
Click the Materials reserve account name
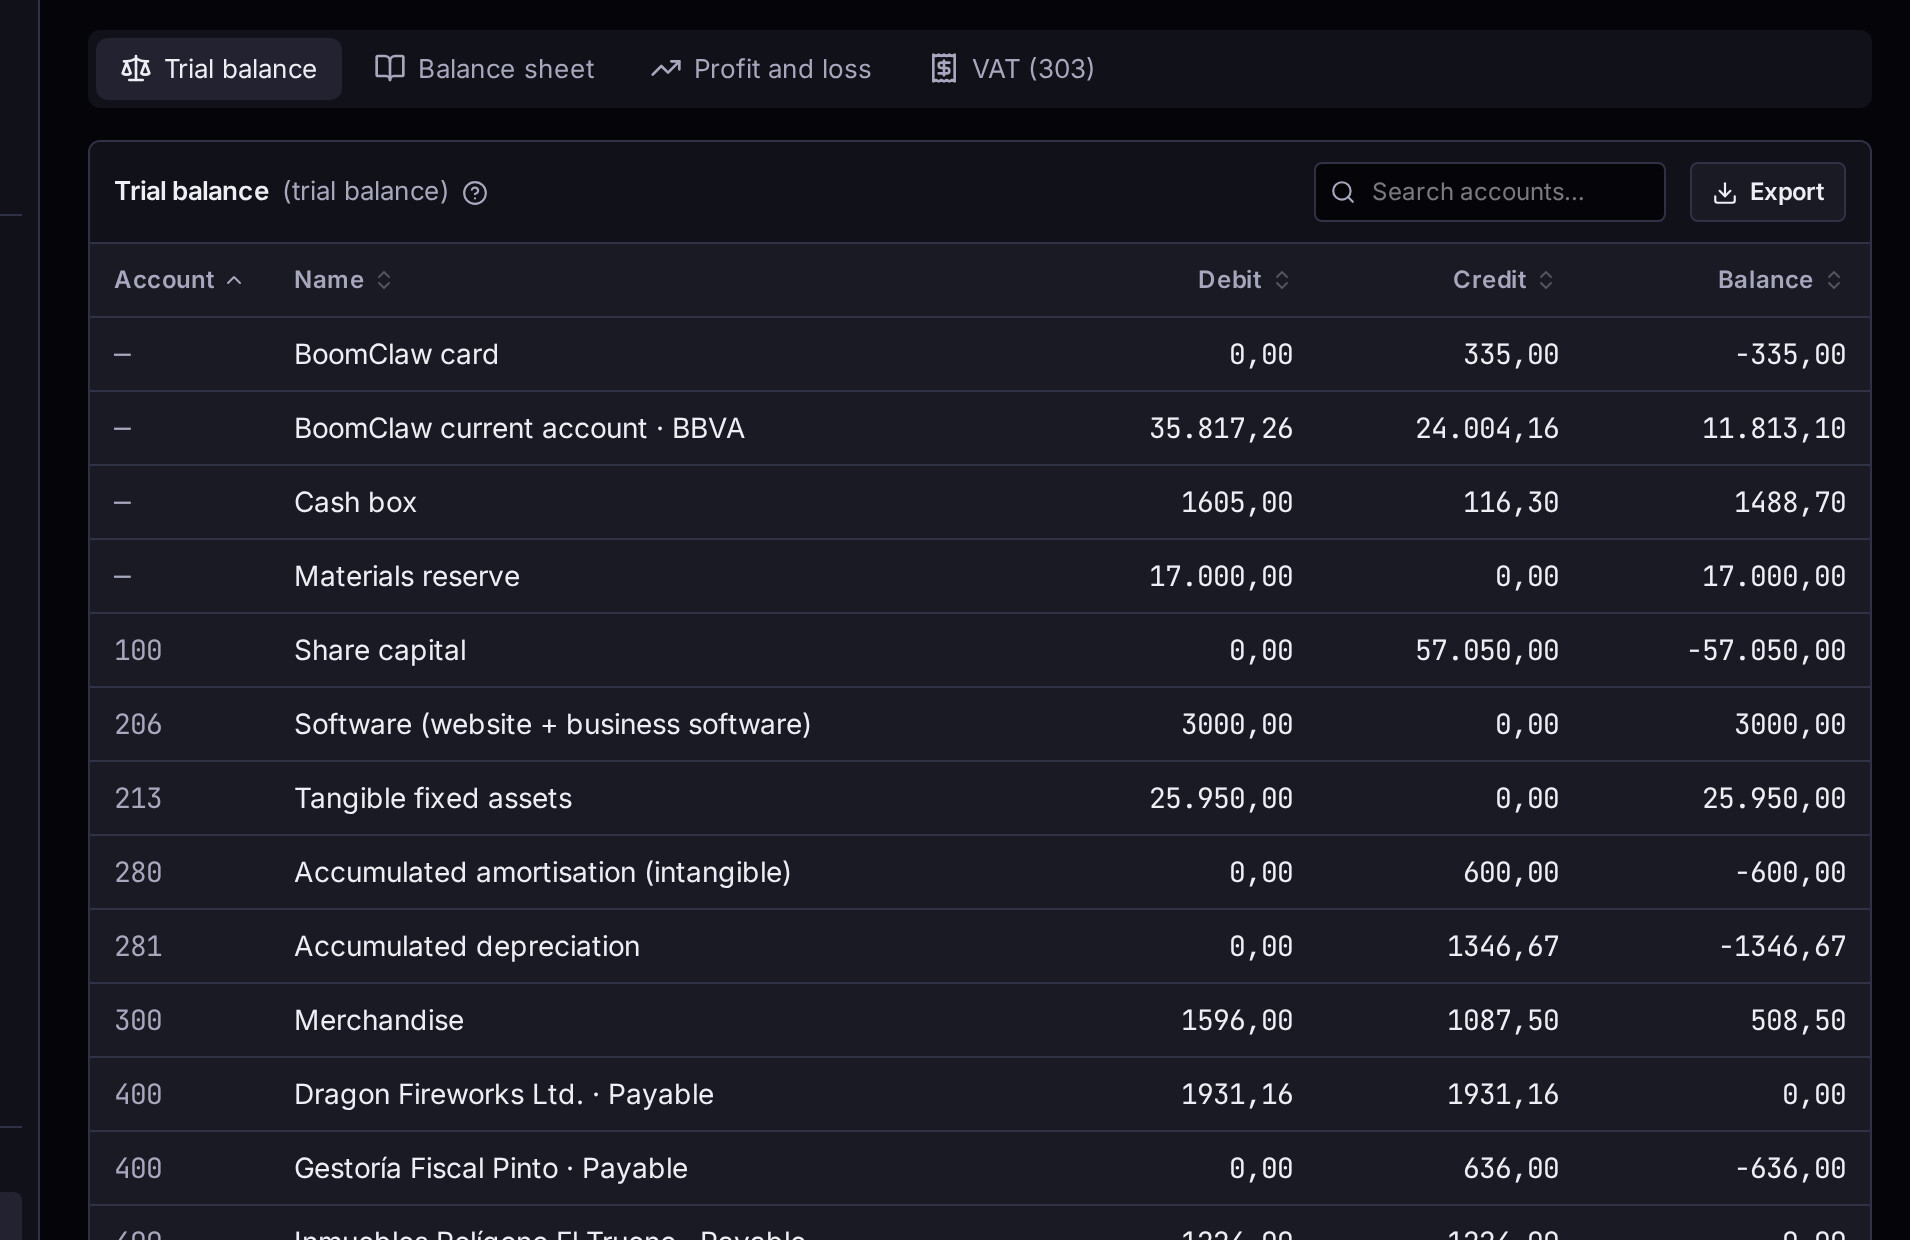click(407, 577)
